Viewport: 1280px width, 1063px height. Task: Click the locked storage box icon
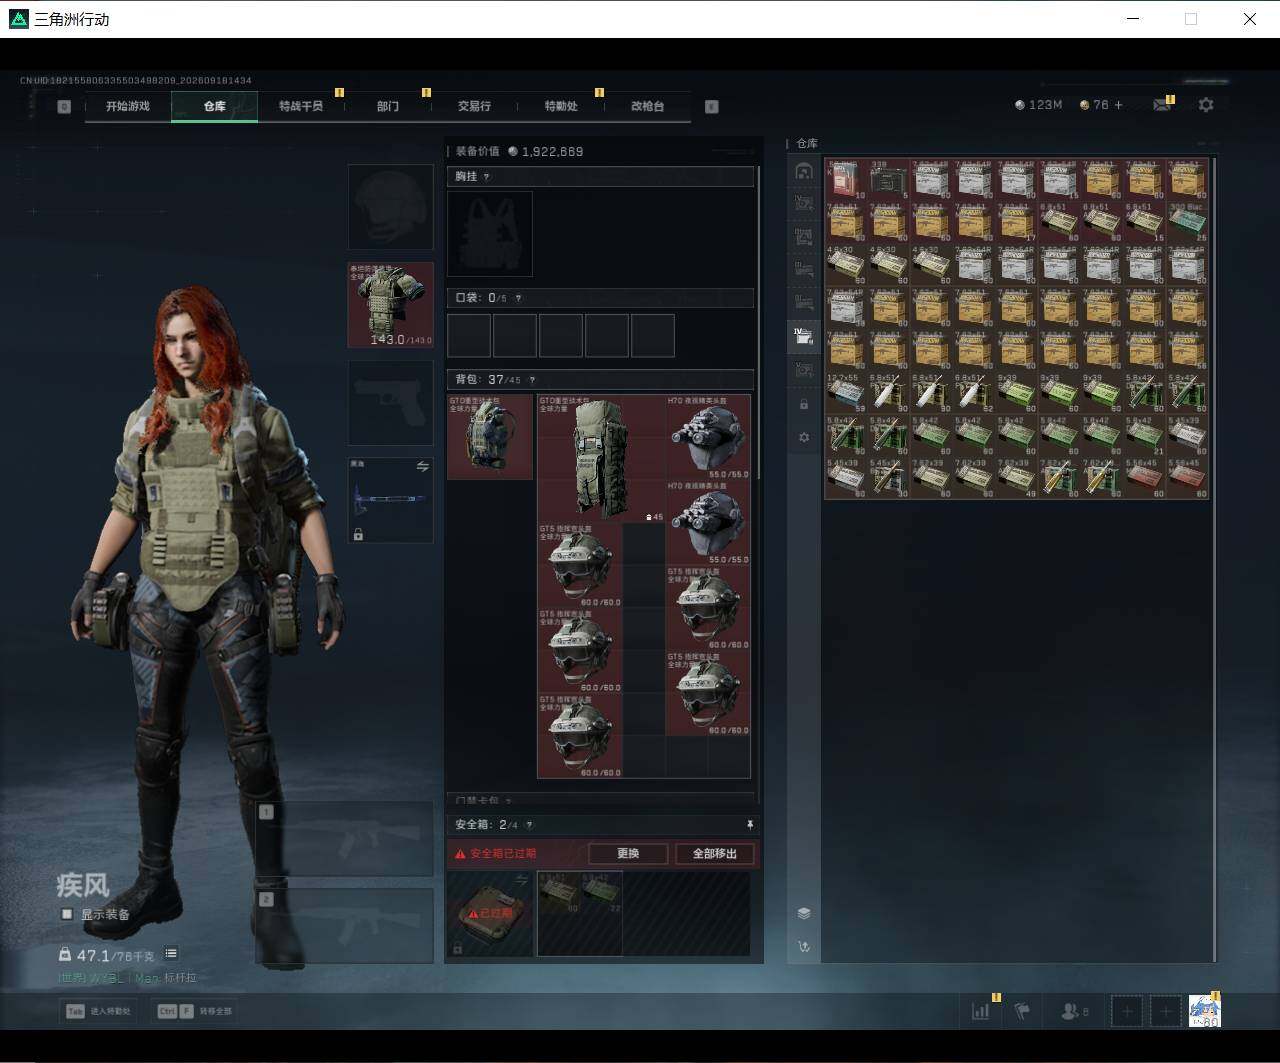coord(804,404)
